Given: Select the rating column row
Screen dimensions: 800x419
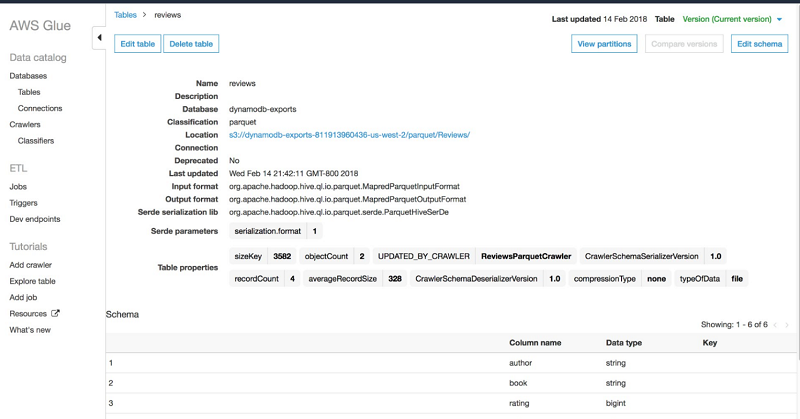Looking at the screenshot, I should (x=451, y=403).
